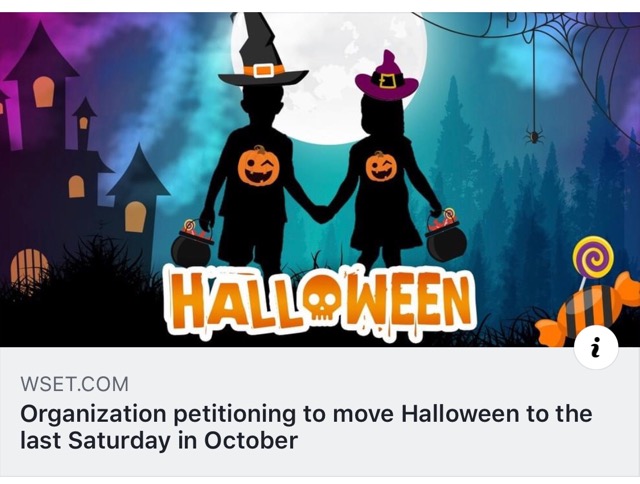Click the candy cauldron held by the girl
Image resolution: width=640 pixels, height=484 pixels.
tap(445, 237)
